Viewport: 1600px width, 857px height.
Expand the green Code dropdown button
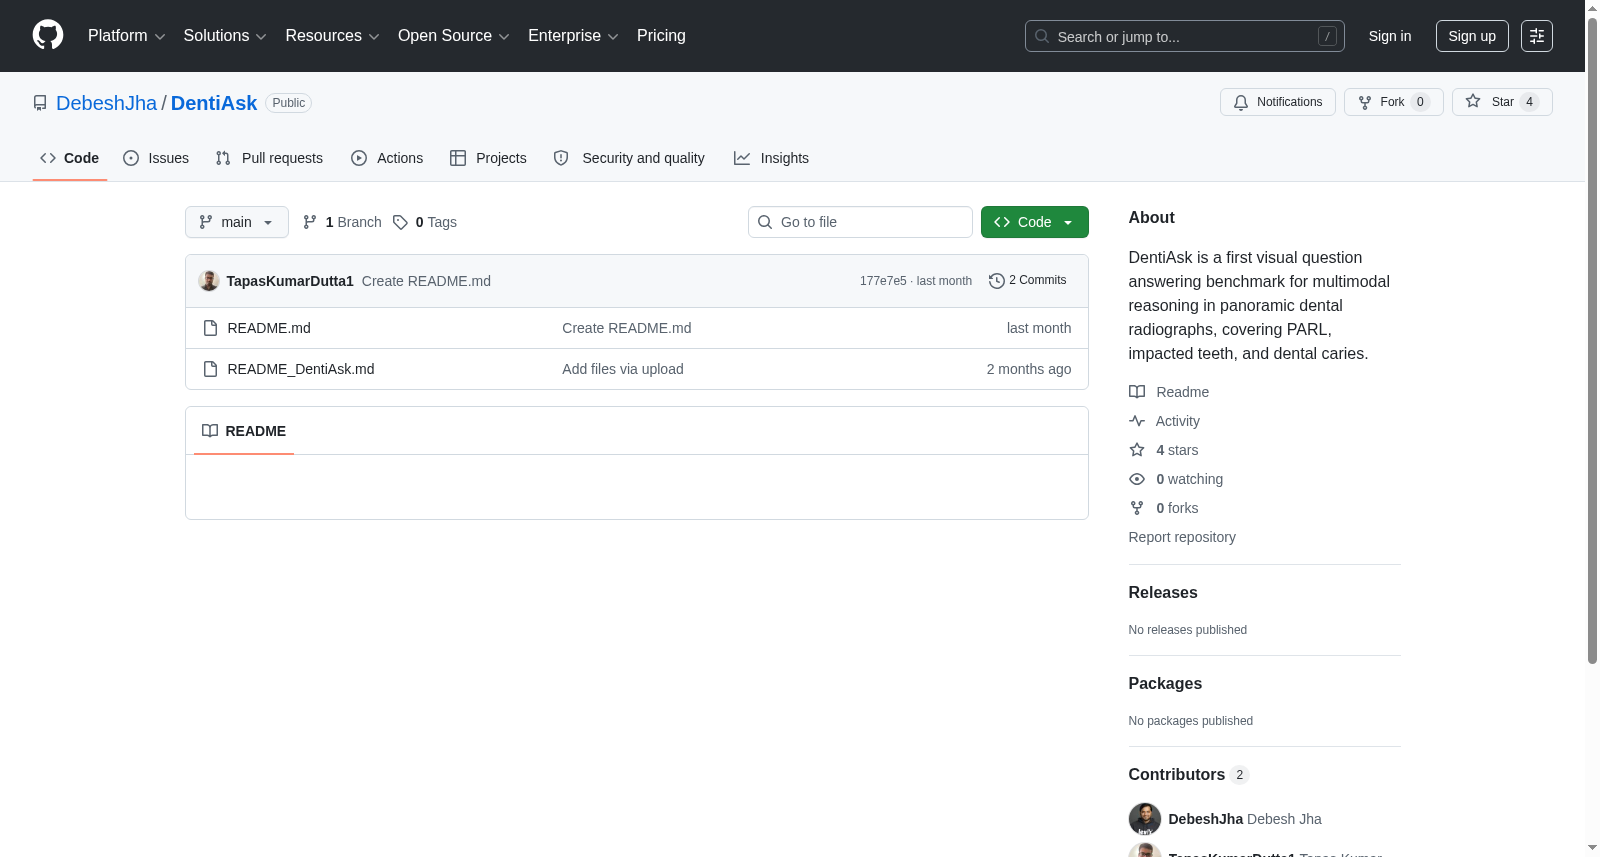pyautogui.click(x=1034, y=222)
